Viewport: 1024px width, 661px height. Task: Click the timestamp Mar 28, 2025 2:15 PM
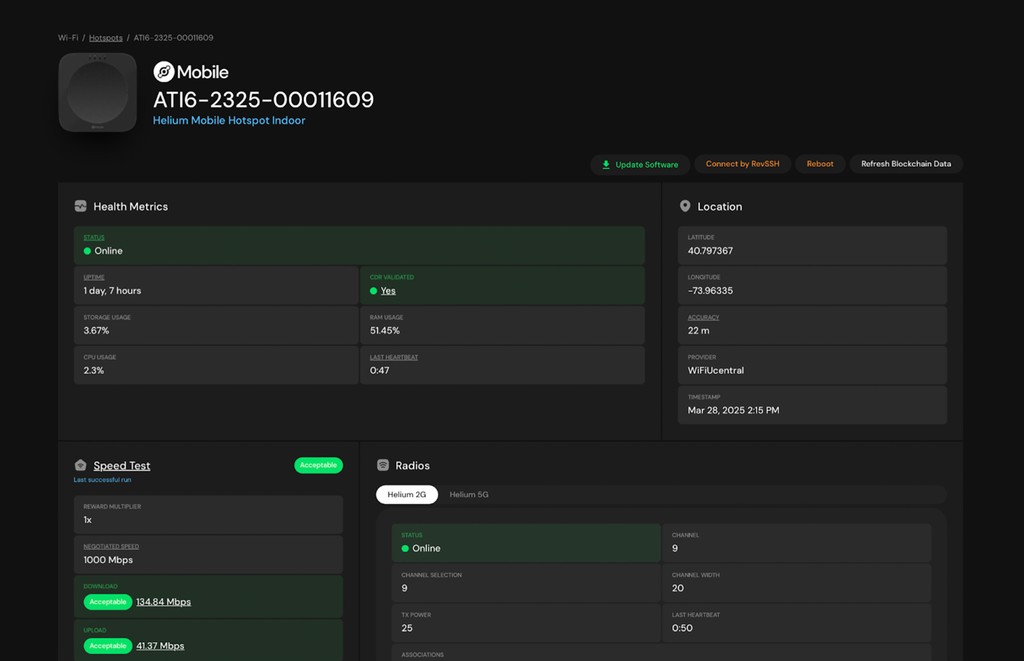tap(733, 410)
